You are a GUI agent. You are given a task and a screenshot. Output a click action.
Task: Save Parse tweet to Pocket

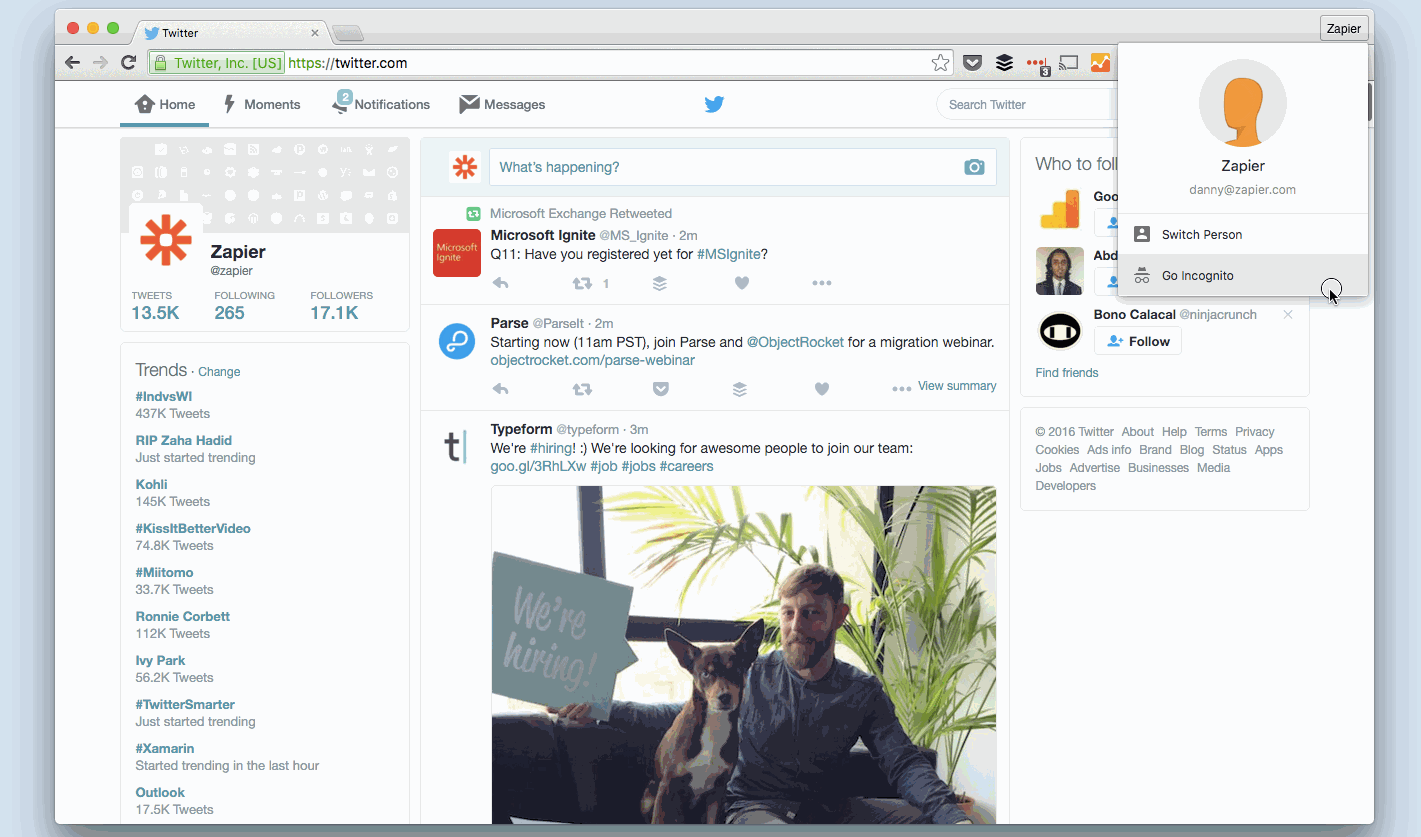point(660,389)
